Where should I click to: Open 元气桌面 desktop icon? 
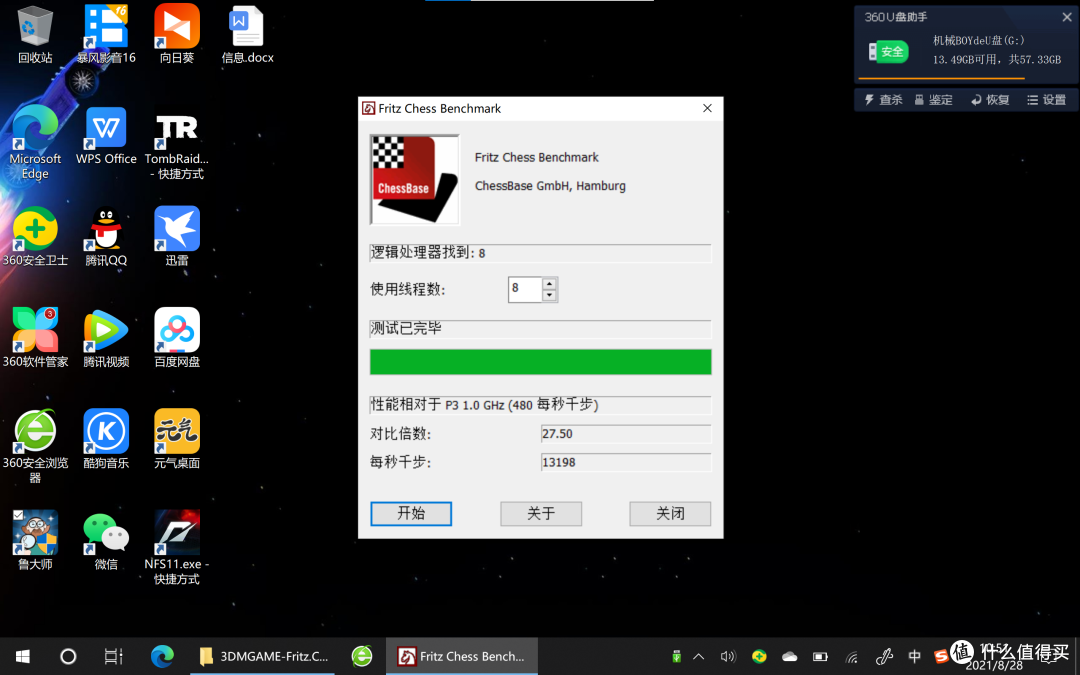(177, 439)
